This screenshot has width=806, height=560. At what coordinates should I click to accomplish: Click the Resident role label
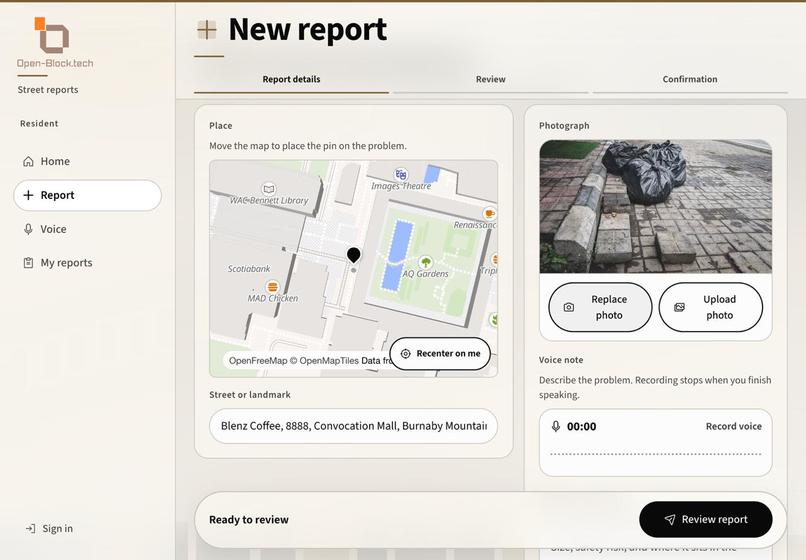39,124
